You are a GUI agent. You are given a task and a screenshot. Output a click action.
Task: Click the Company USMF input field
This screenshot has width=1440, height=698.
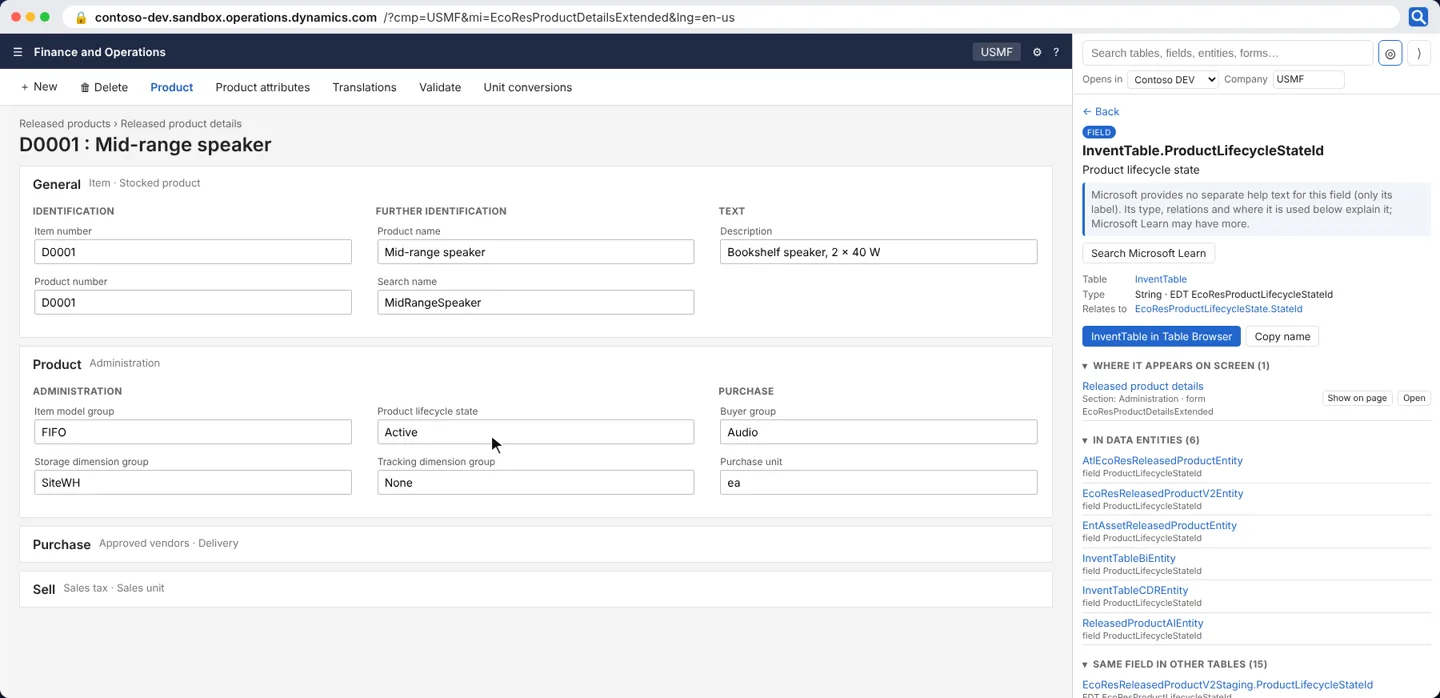coord(1308,79)
